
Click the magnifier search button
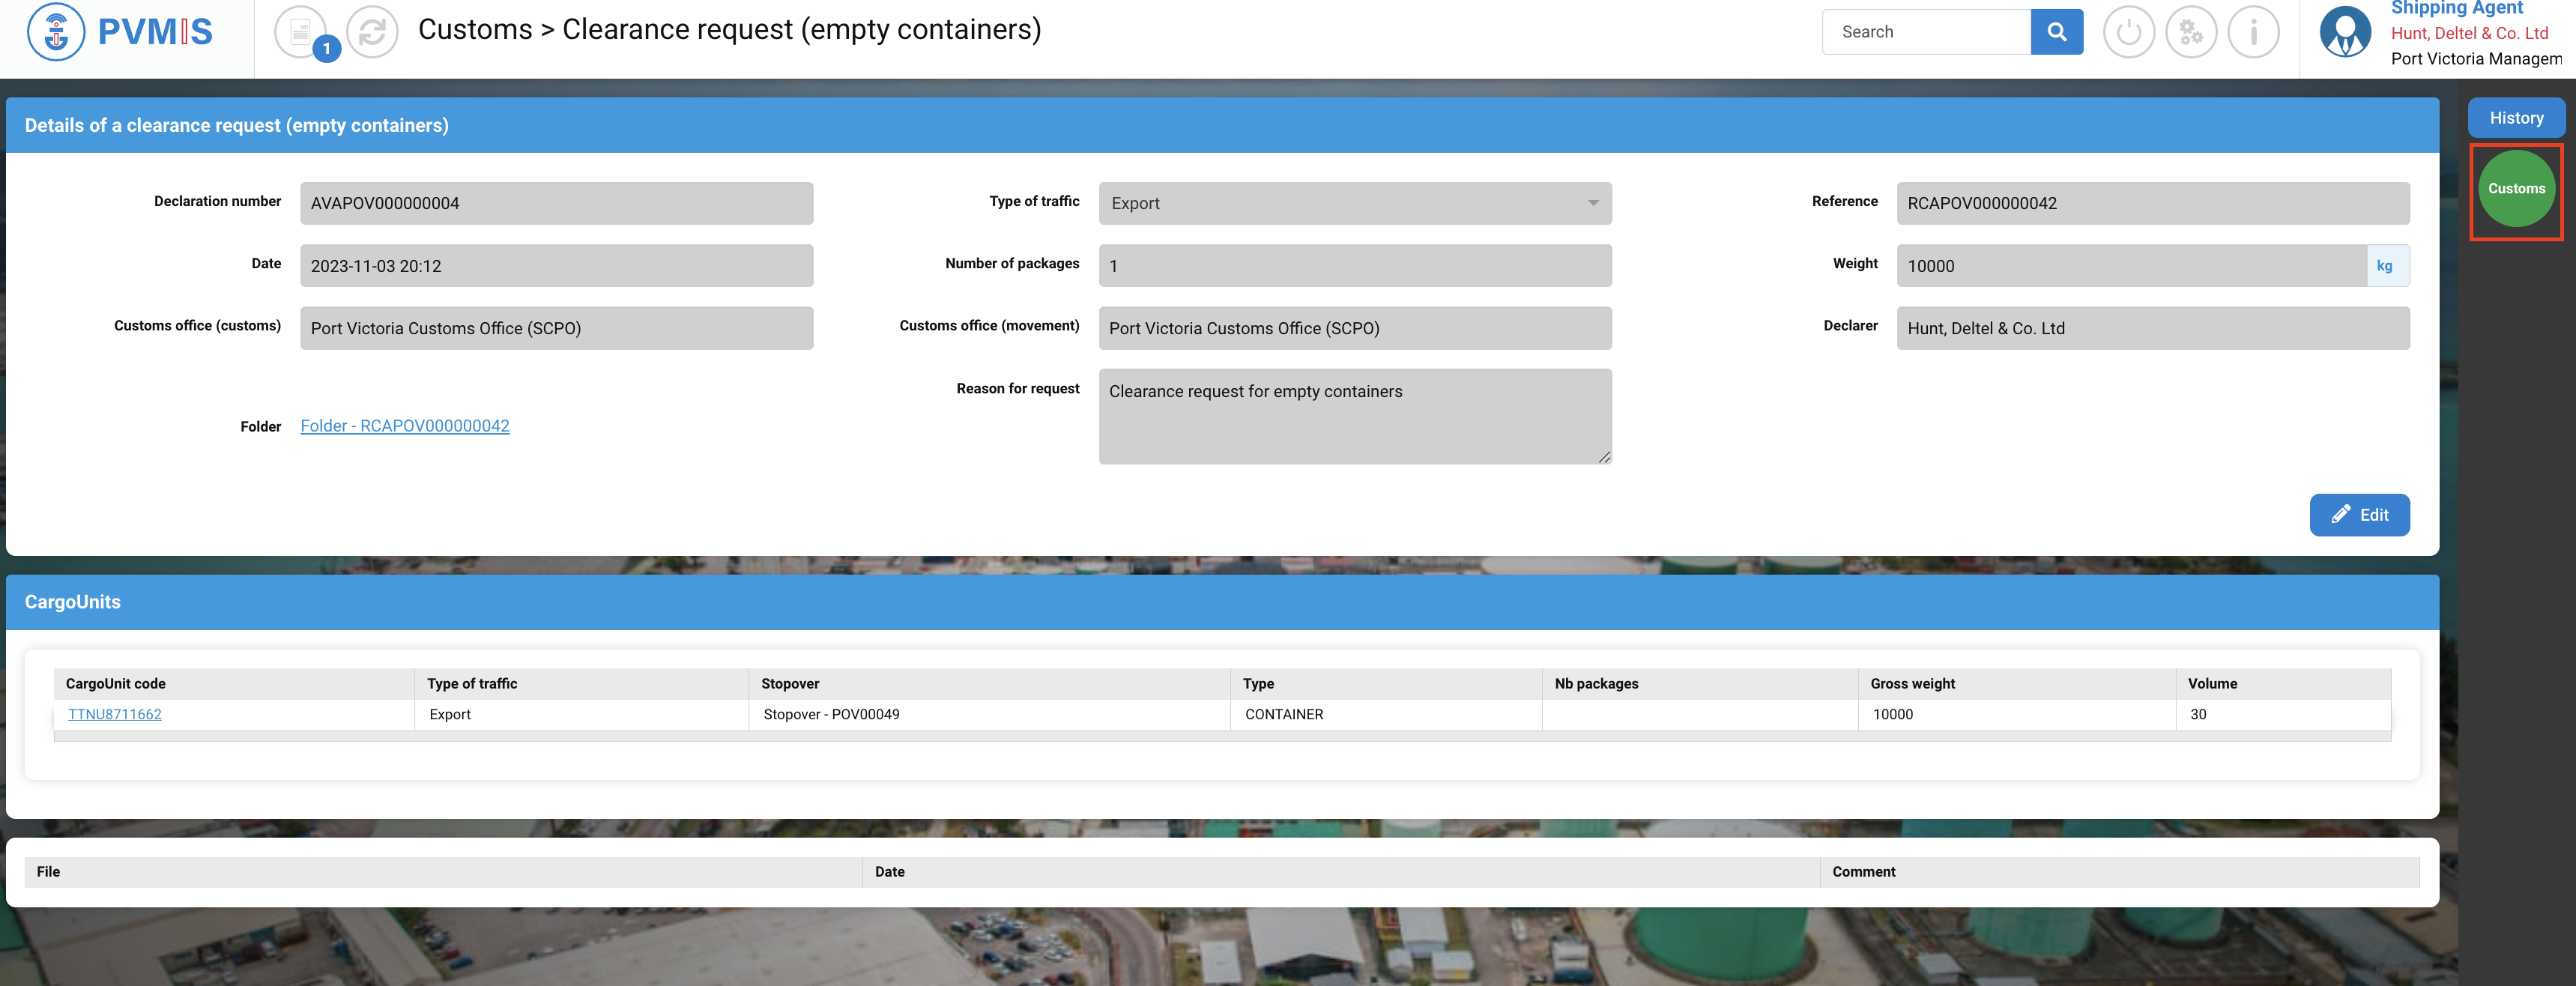pos(2056,32)
